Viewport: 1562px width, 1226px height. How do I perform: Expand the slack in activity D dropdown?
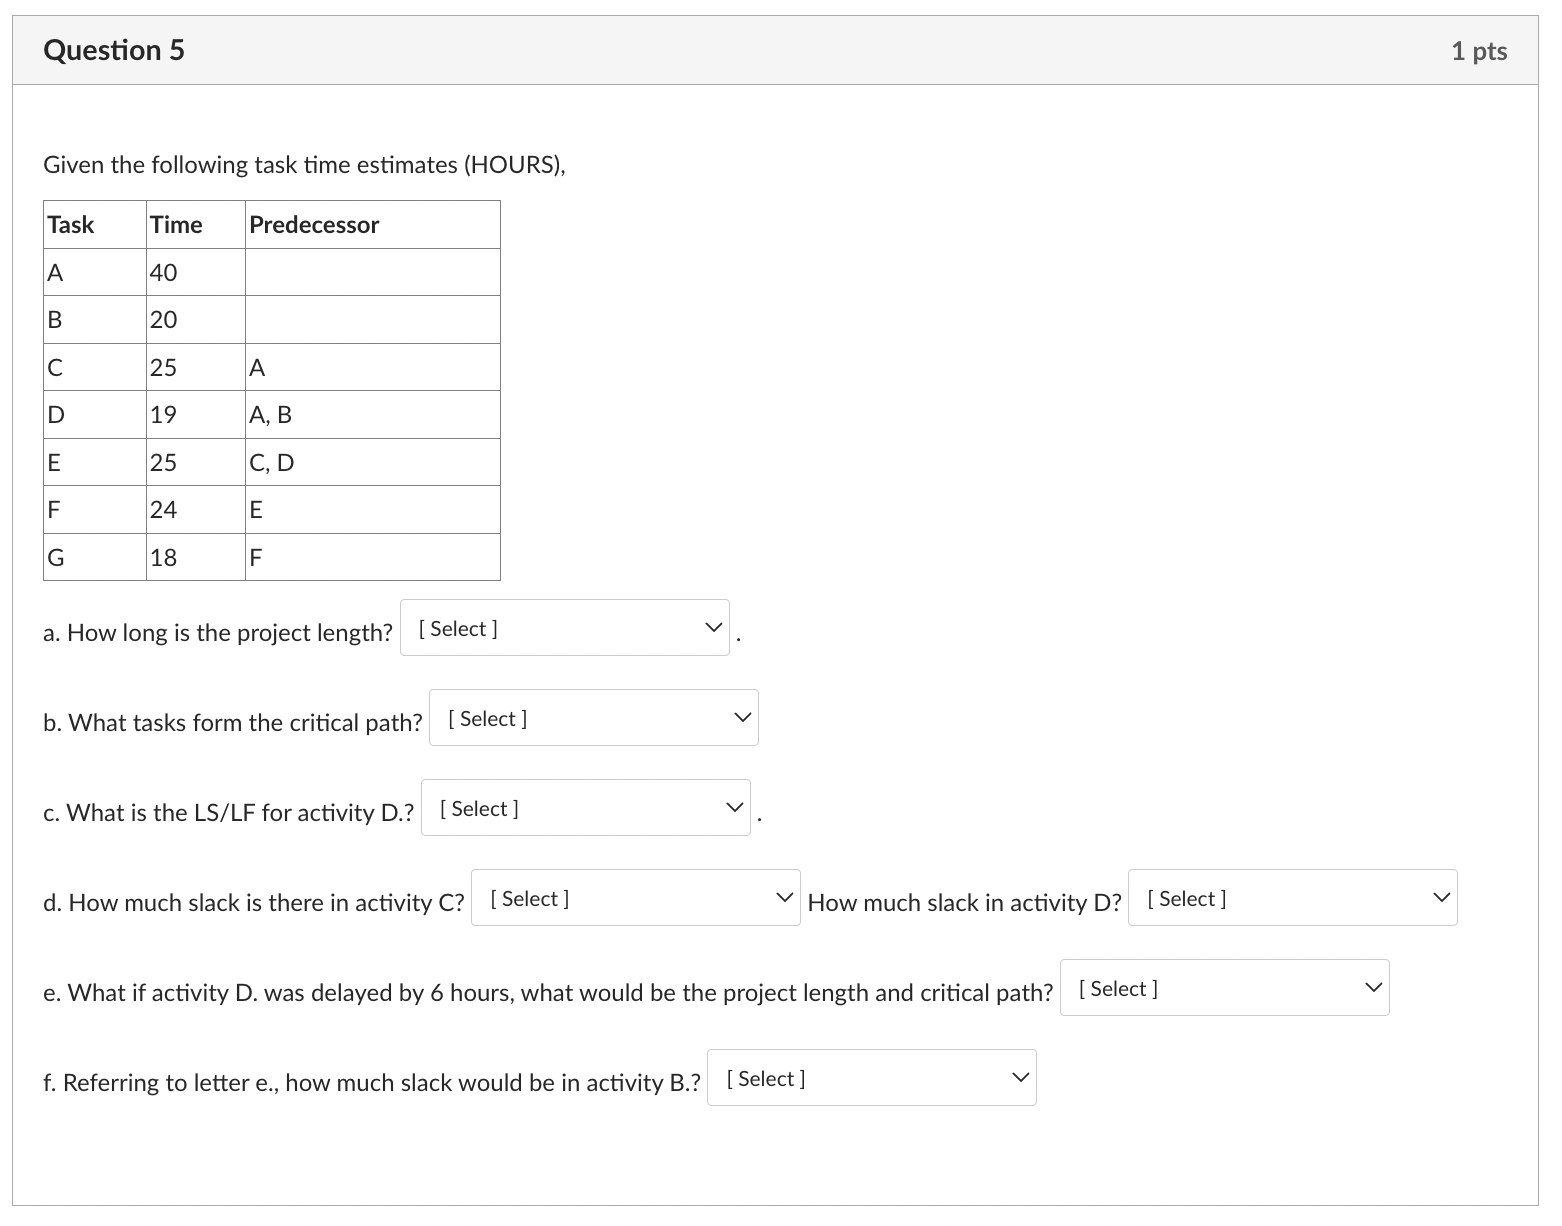(1291, 897)
